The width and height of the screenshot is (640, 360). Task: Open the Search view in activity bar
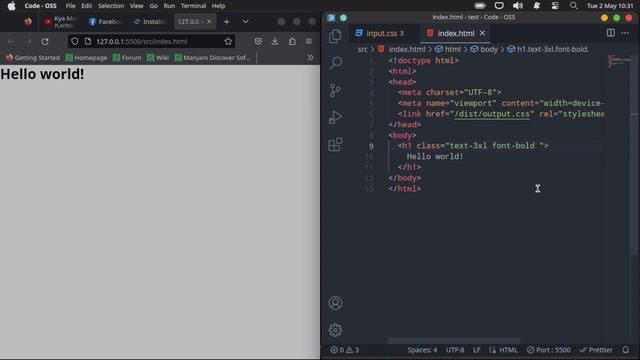pyautogui.click(x=336, y=63)
